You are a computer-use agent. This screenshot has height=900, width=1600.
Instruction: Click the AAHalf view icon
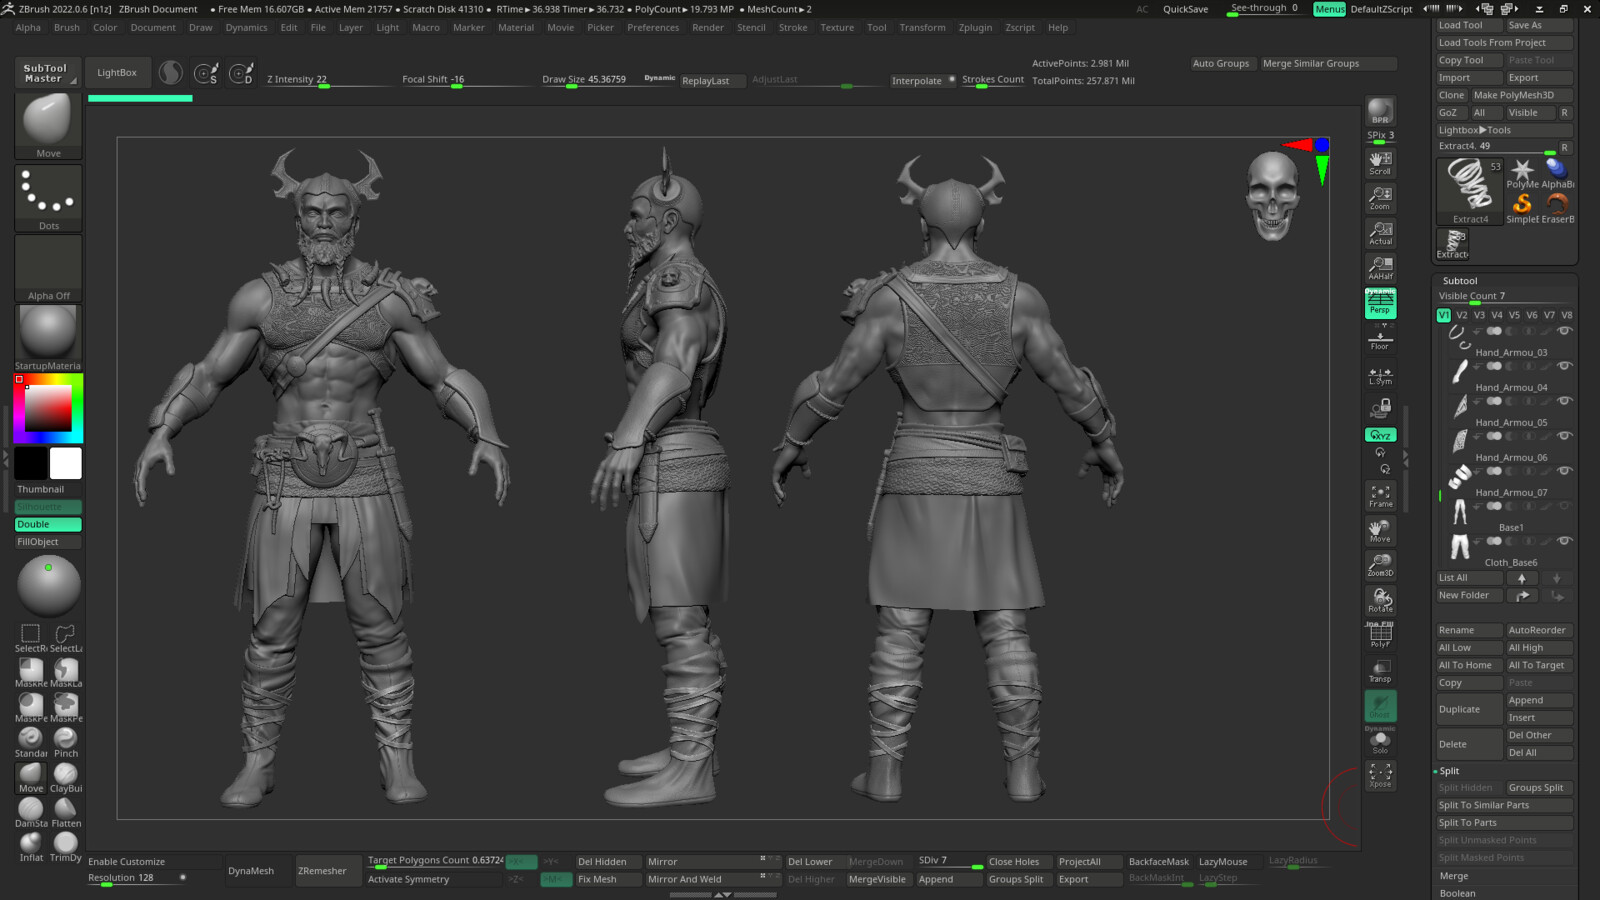pos(1380,268)
